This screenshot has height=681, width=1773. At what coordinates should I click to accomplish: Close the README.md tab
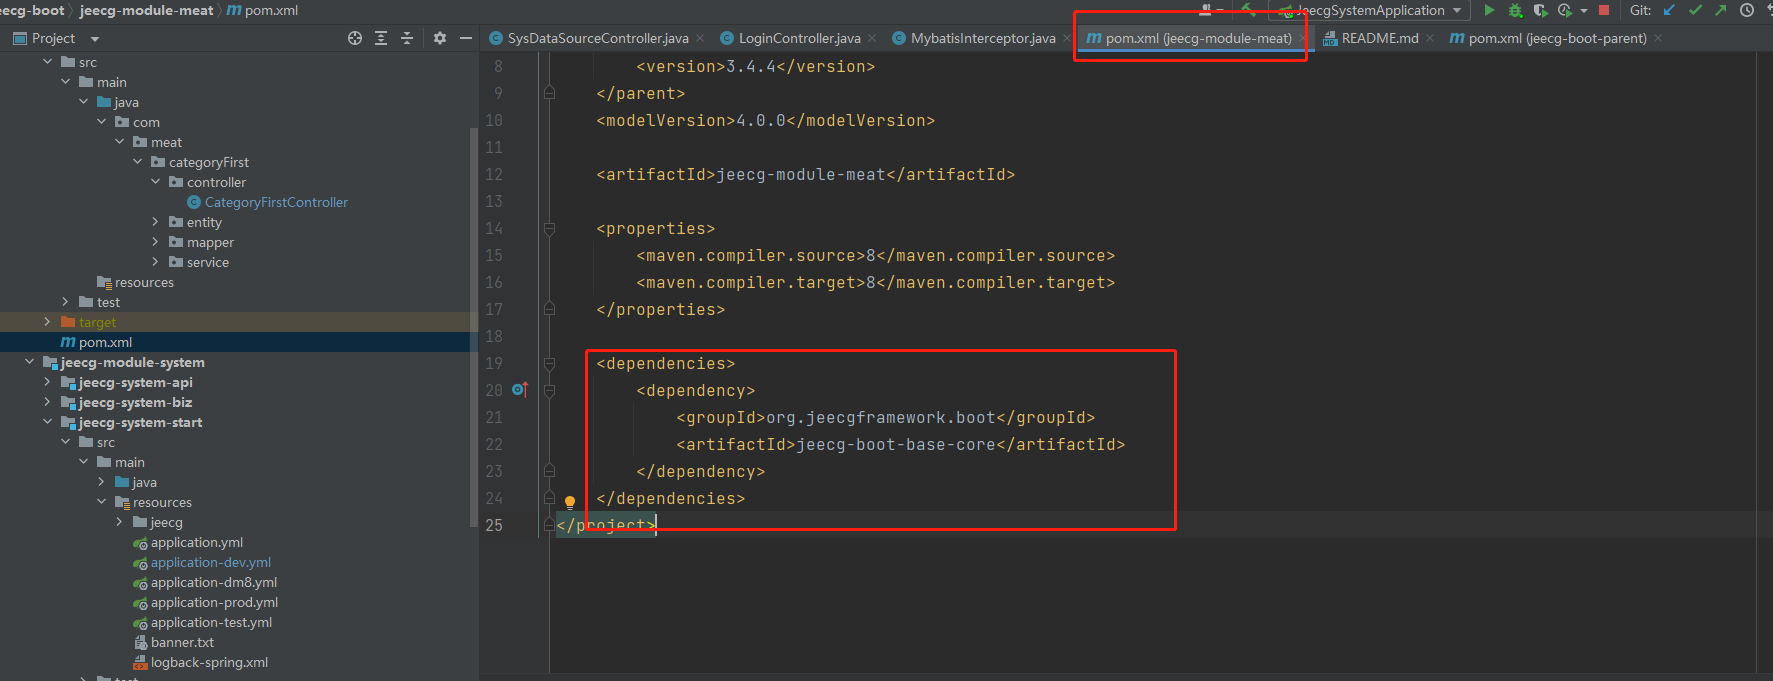[1430, 38]
